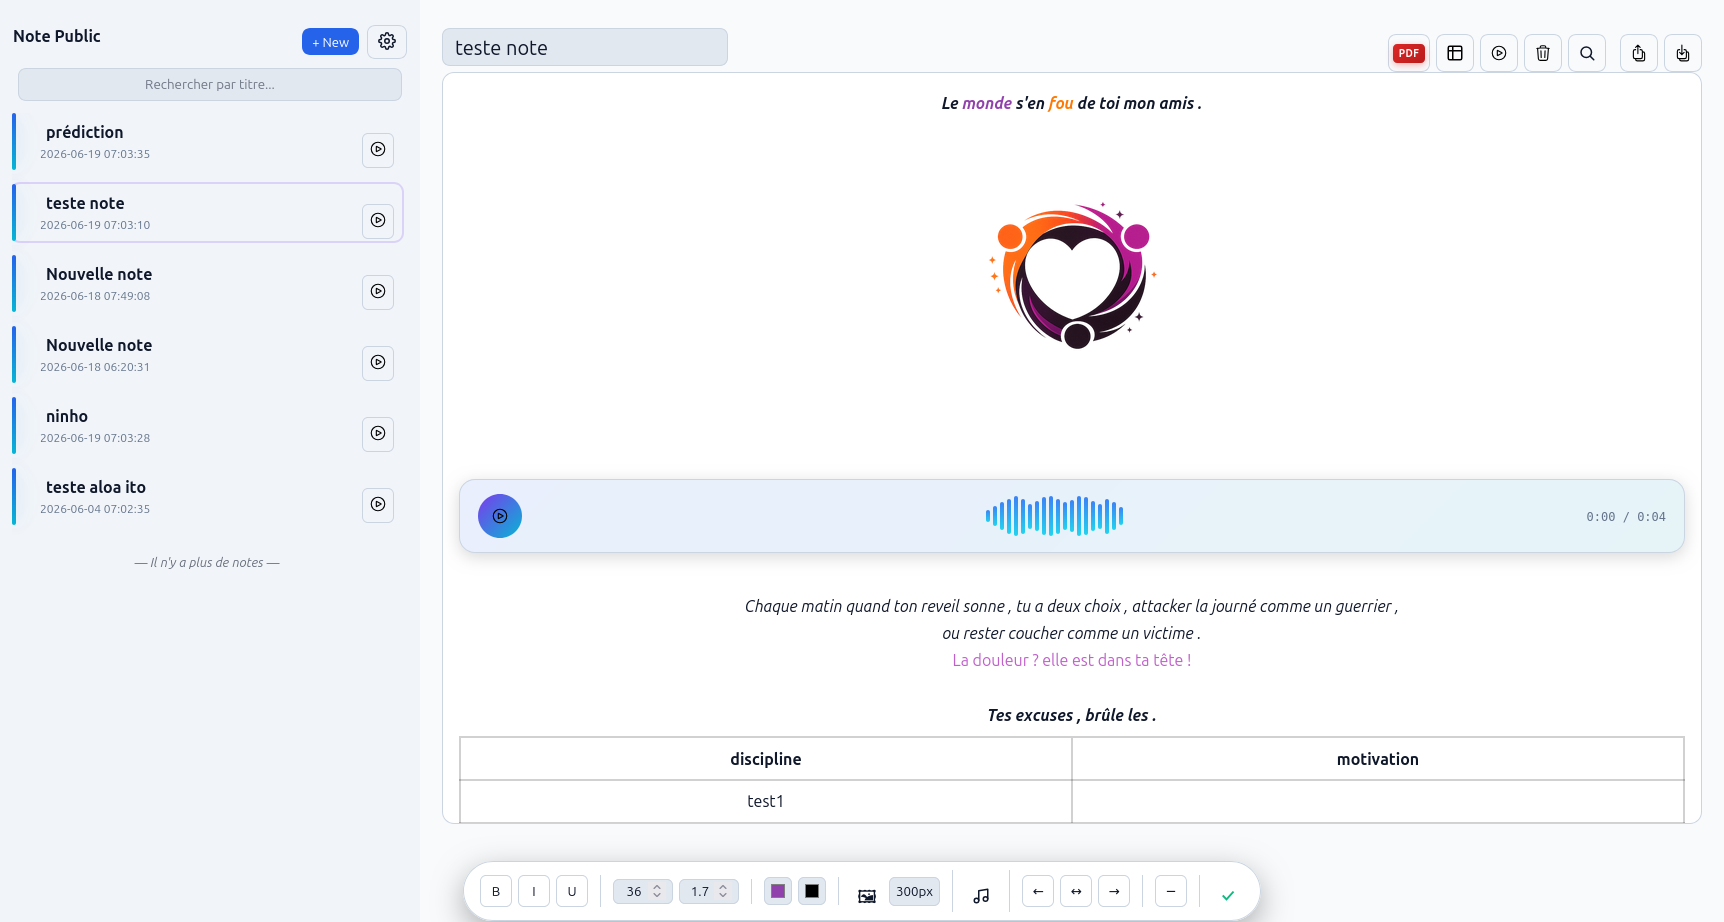Click the line "ou rester coucher comme un victime ."
Viewport: 1724px width, 922px height.
click(x=1072, y=633)
